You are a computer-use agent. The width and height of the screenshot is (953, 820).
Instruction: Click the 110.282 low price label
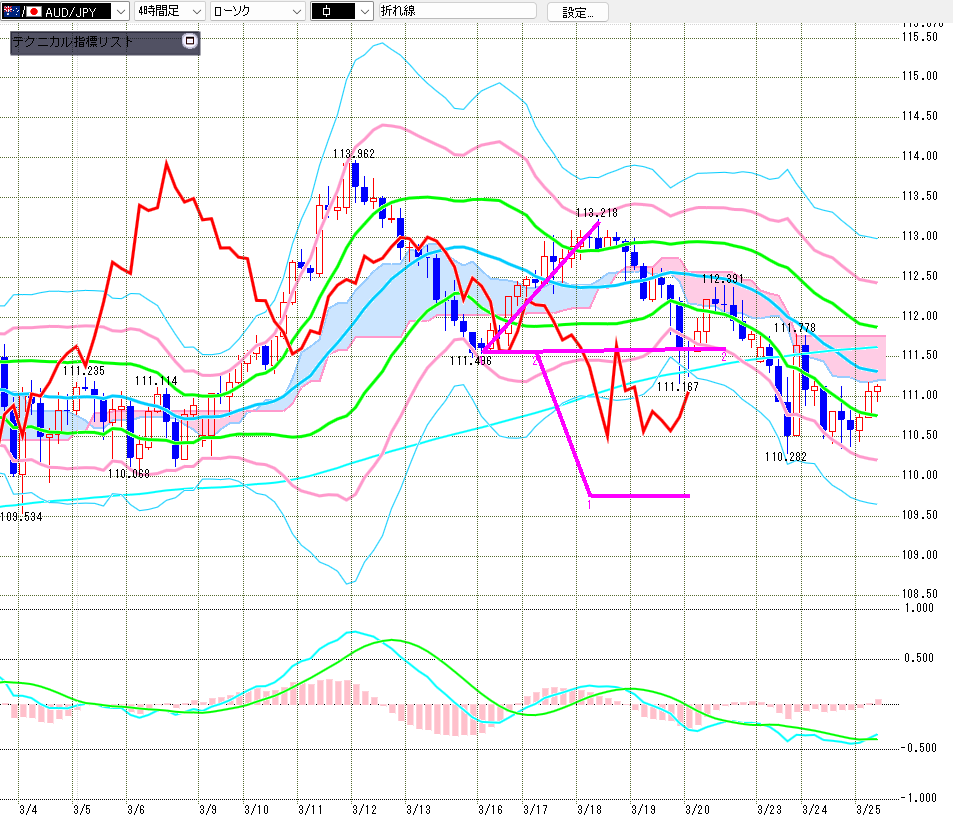(x=785, y=456)
